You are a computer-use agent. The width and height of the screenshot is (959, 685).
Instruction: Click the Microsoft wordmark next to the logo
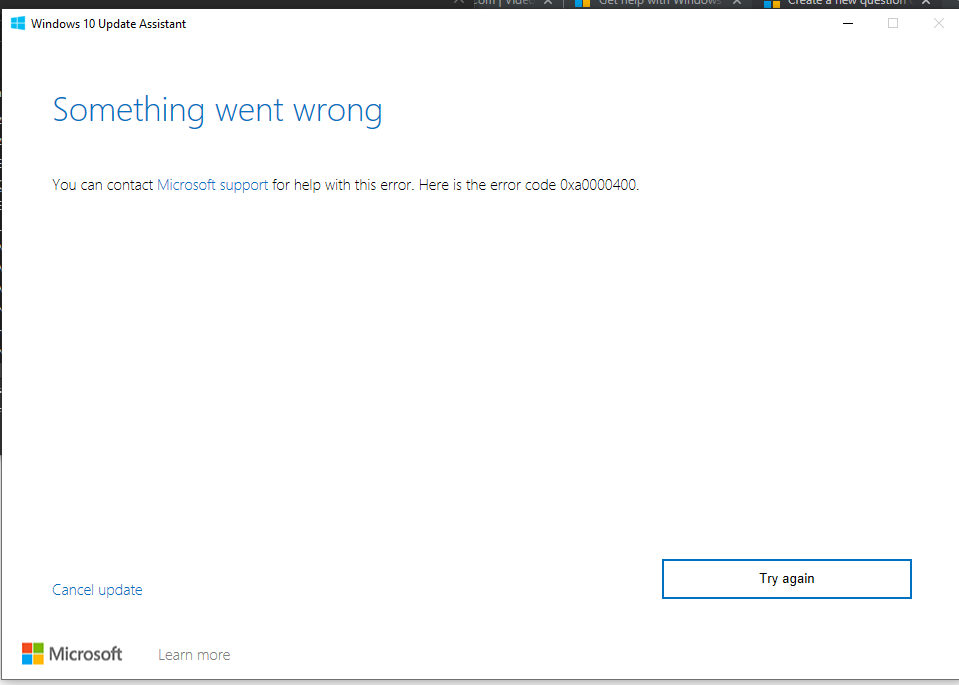click(x=86, y=653)
